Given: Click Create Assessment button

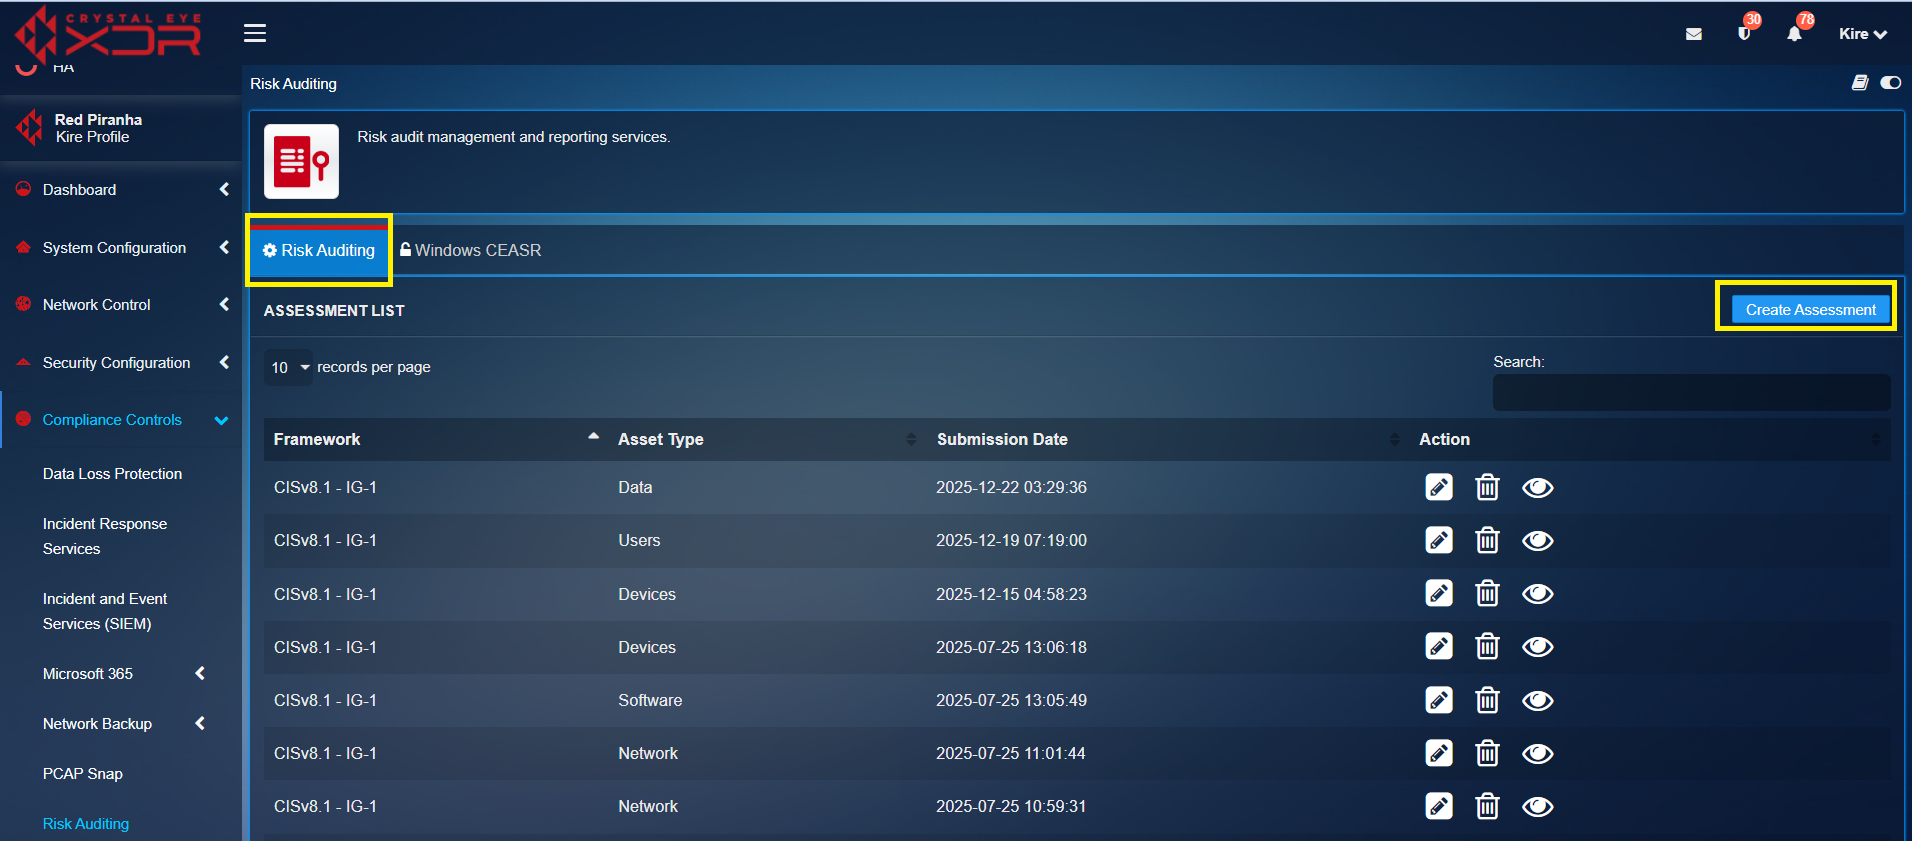Looking at the screenshot, I should click(1810, 310).
